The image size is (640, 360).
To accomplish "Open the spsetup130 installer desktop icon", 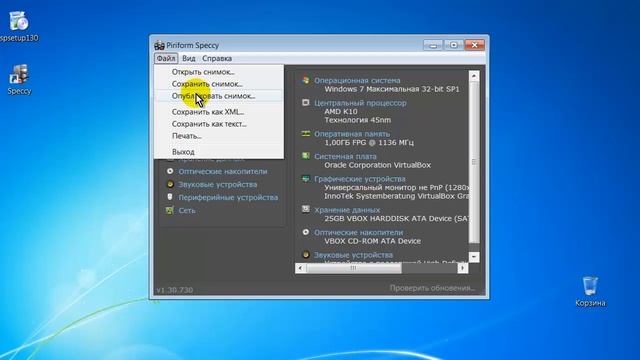I will pyautogui.click(x=18, y=26).
